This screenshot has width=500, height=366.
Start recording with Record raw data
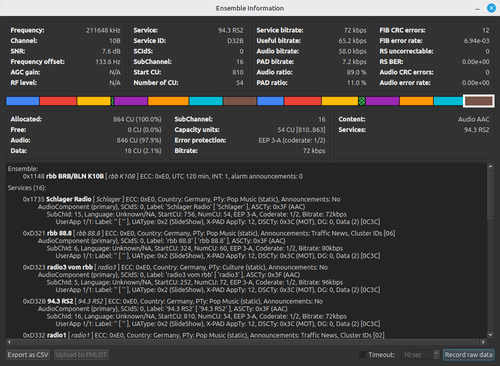click(x=468, y=355)
